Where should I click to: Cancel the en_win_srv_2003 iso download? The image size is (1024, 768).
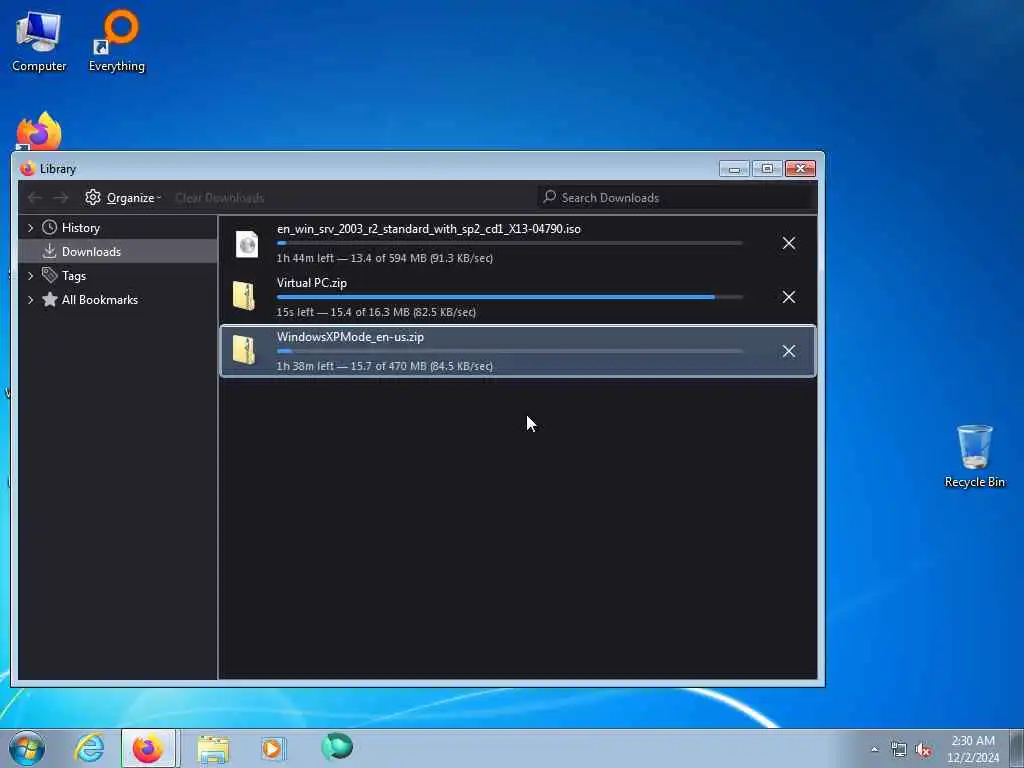789,243
